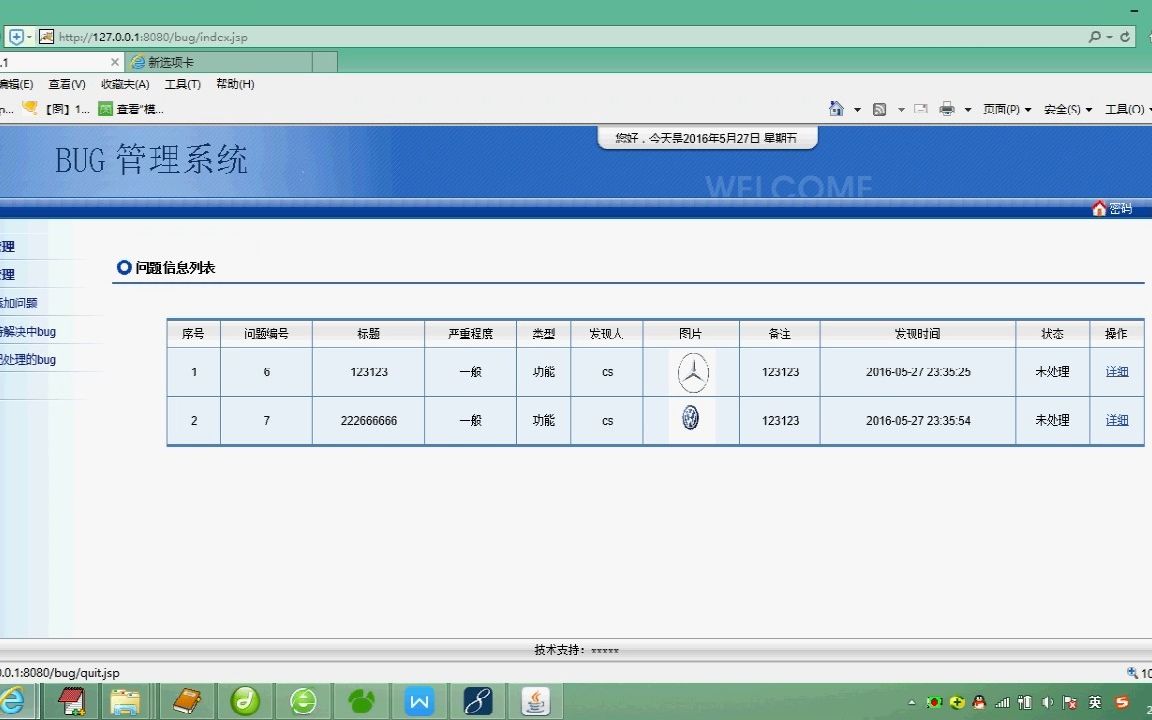Click inside the browser address bar
Screen dimensions: 1152x720
(400, 36)
